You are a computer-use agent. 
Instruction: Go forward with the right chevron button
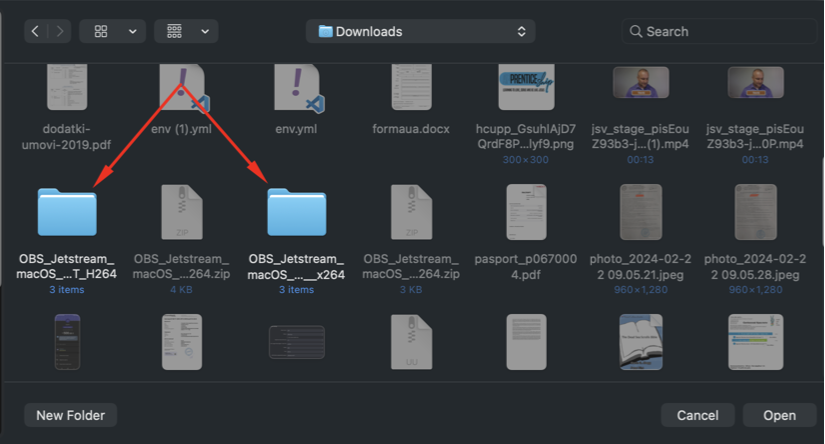click(59, 32)
